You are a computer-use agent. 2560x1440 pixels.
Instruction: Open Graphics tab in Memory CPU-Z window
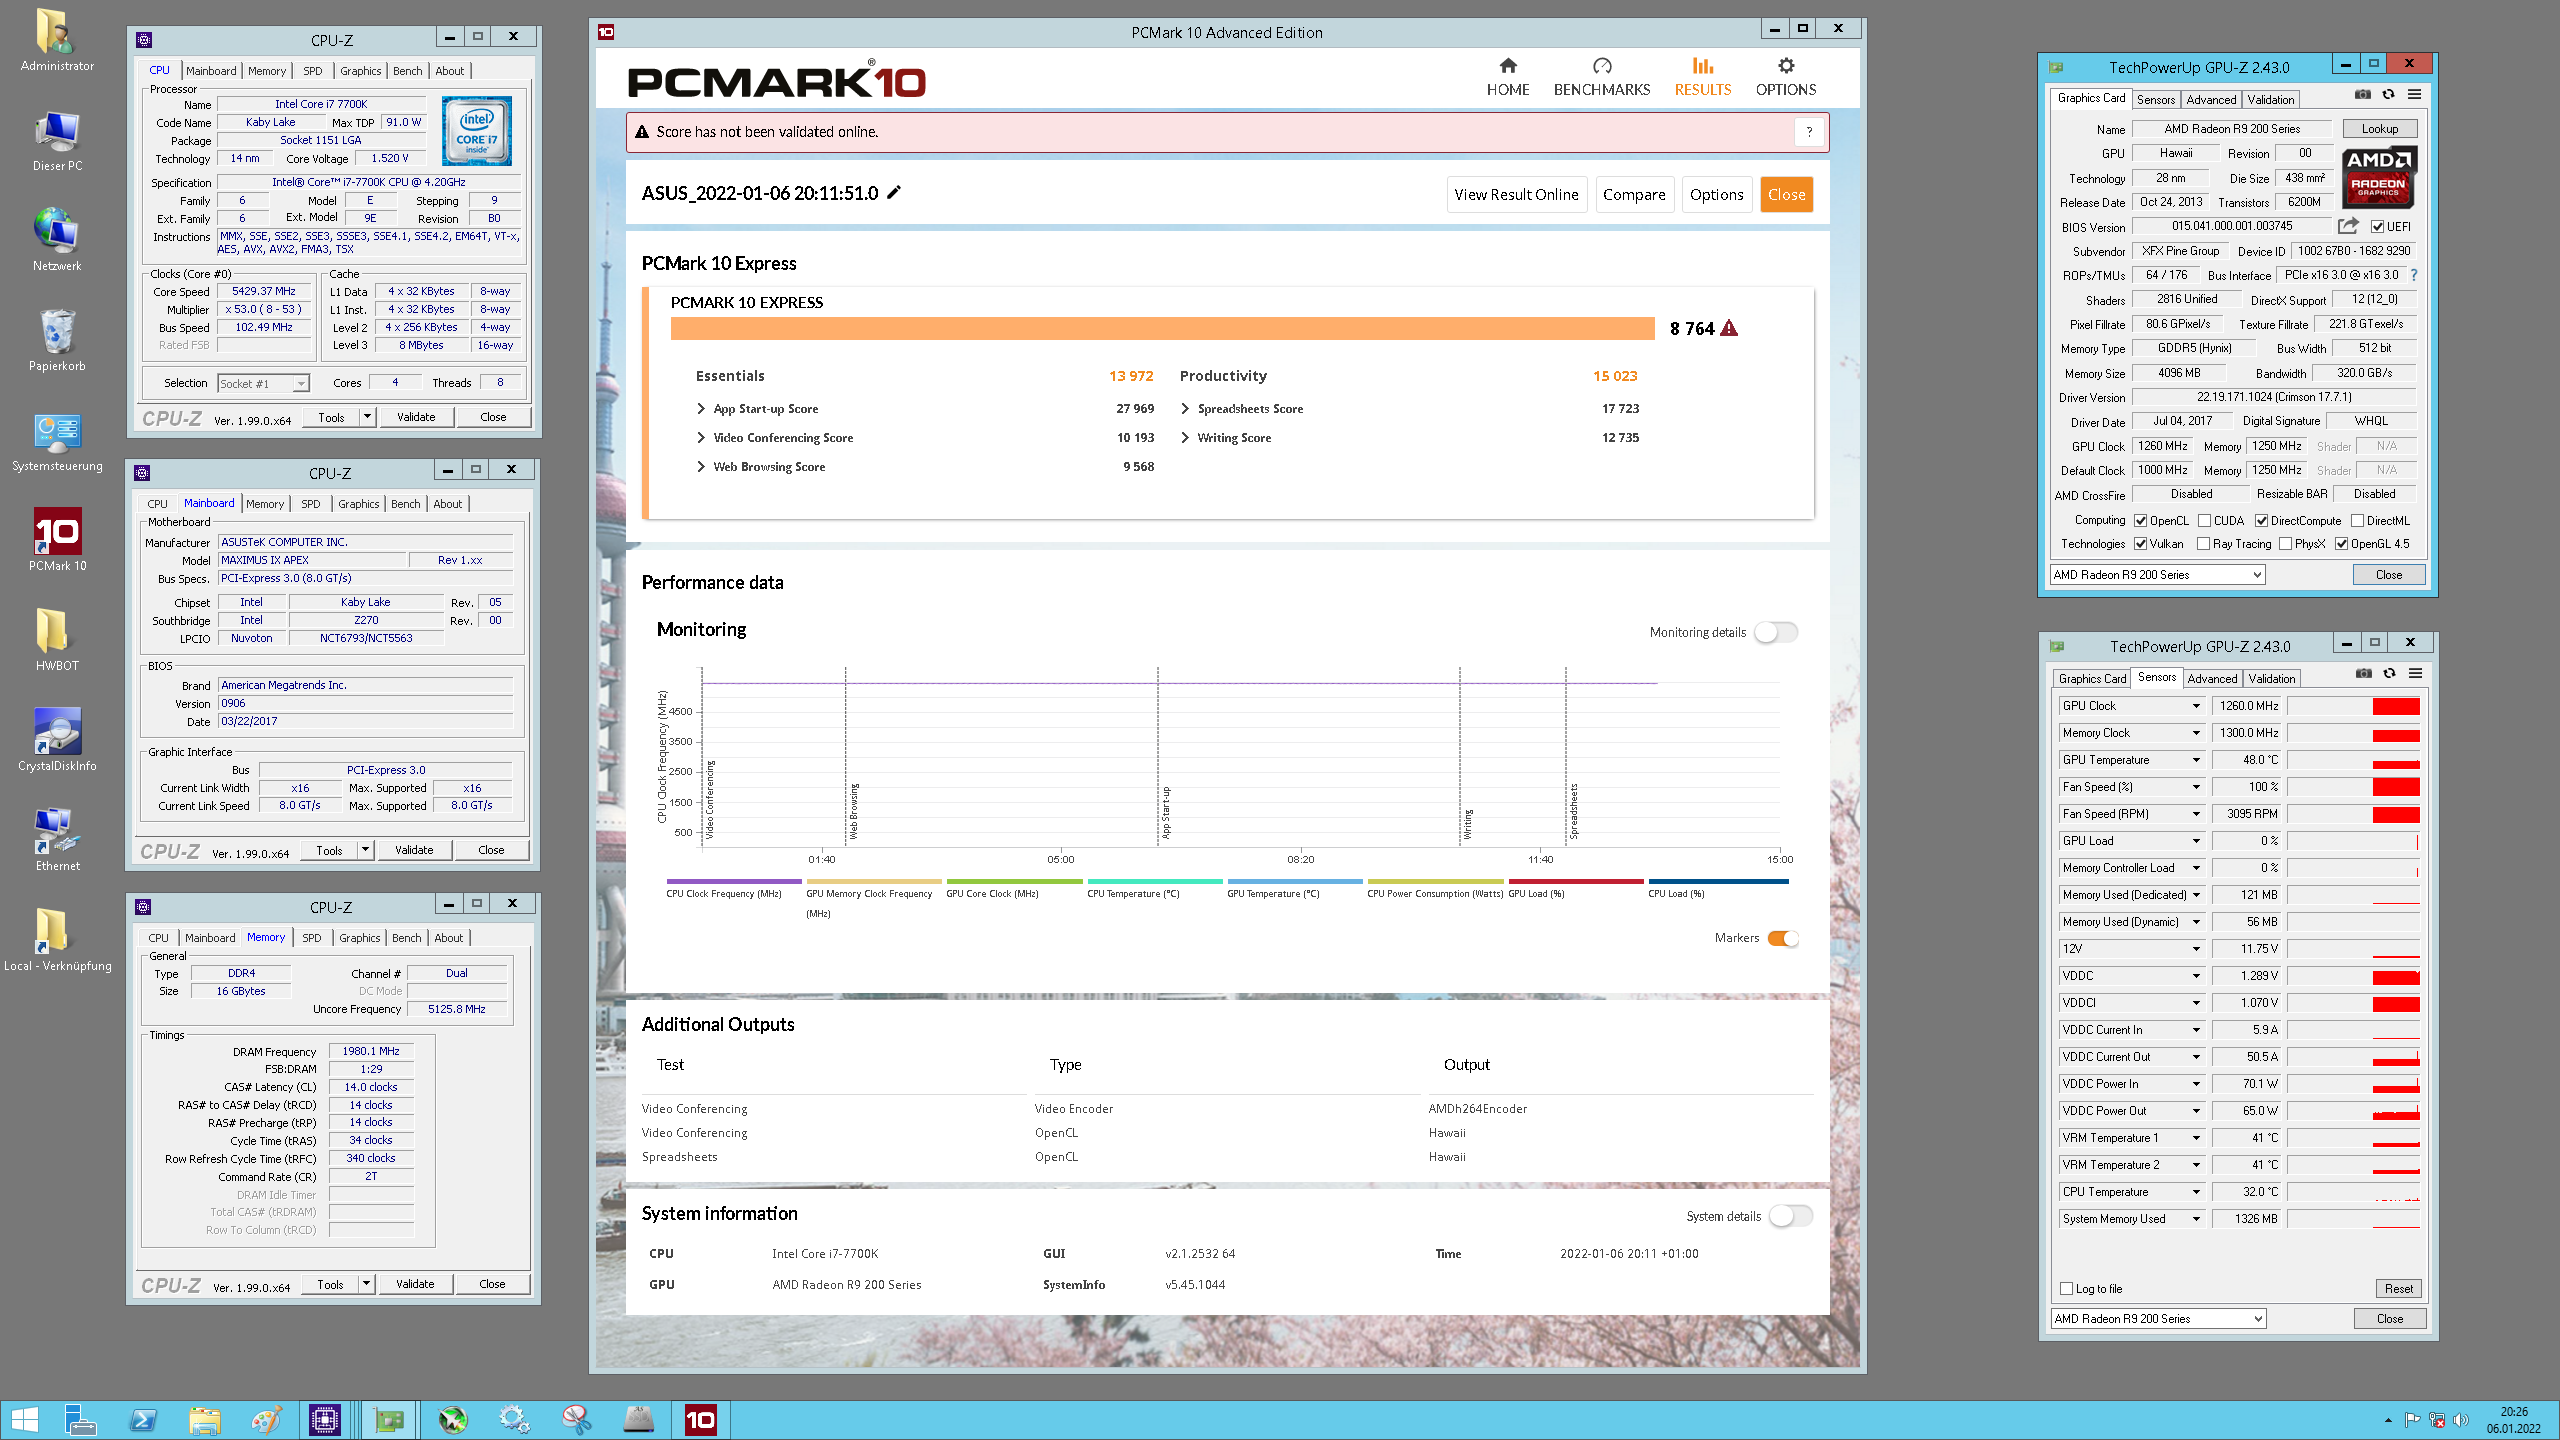[359, 938]
